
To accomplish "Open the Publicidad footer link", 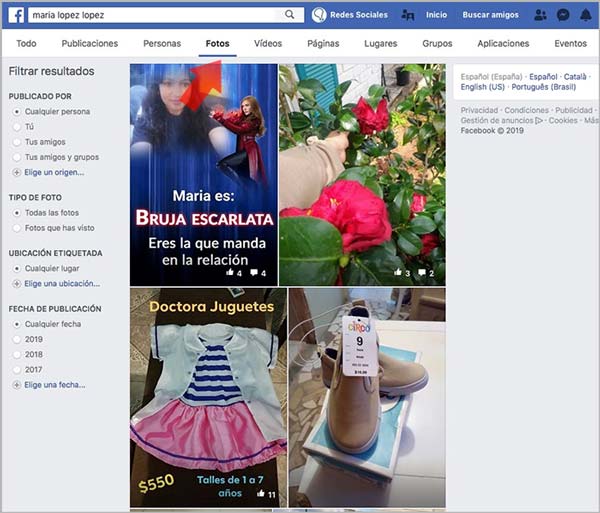I will [574, 110].
